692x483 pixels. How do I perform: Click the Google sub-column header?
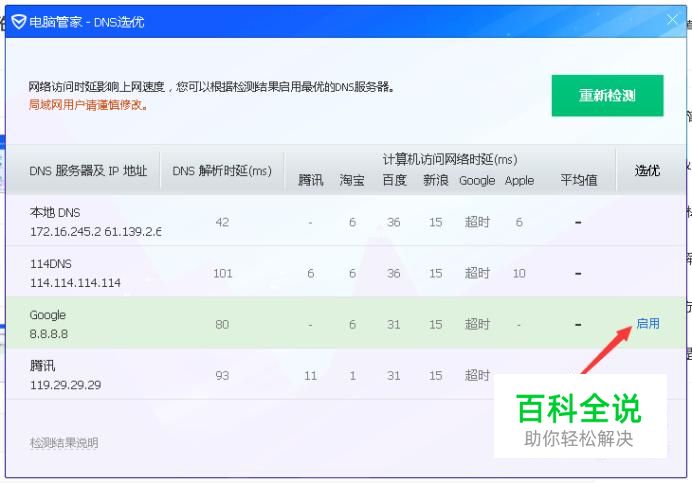pos(477,181)
